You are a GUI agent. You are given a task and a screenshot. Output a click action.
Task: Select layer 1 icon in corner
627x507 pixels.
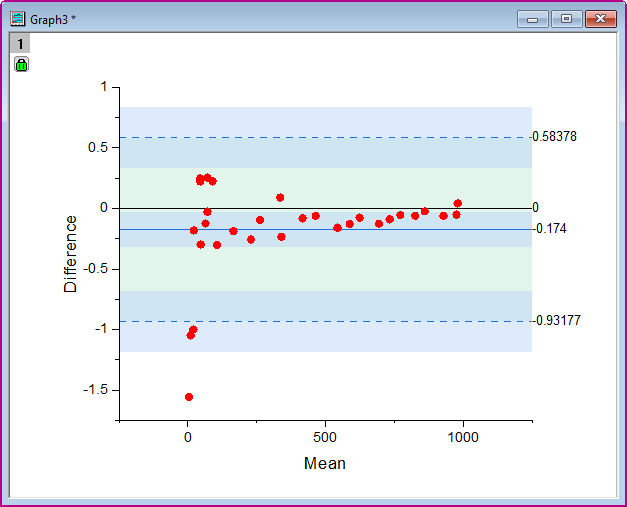[x=20, y=43]
